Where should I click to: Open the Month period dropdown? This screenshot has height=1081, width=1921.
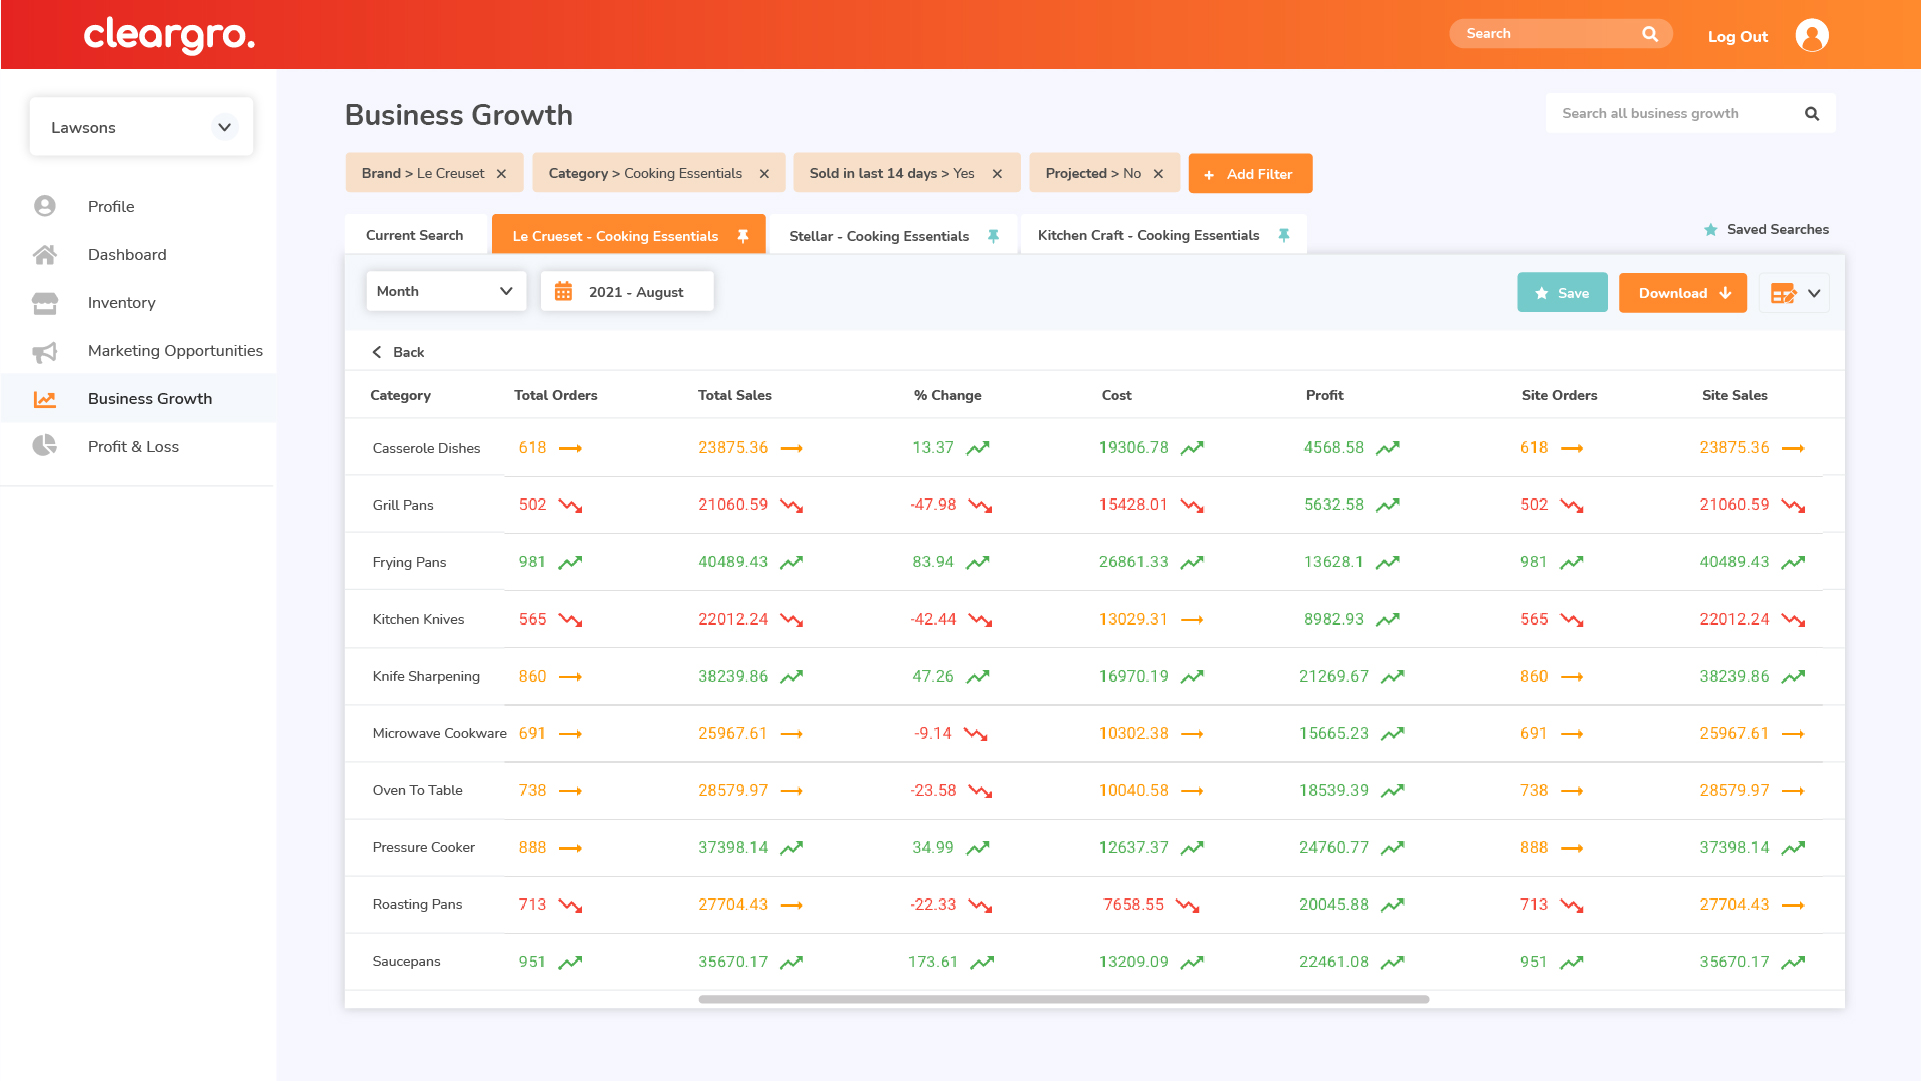click(x=446, y=291)
